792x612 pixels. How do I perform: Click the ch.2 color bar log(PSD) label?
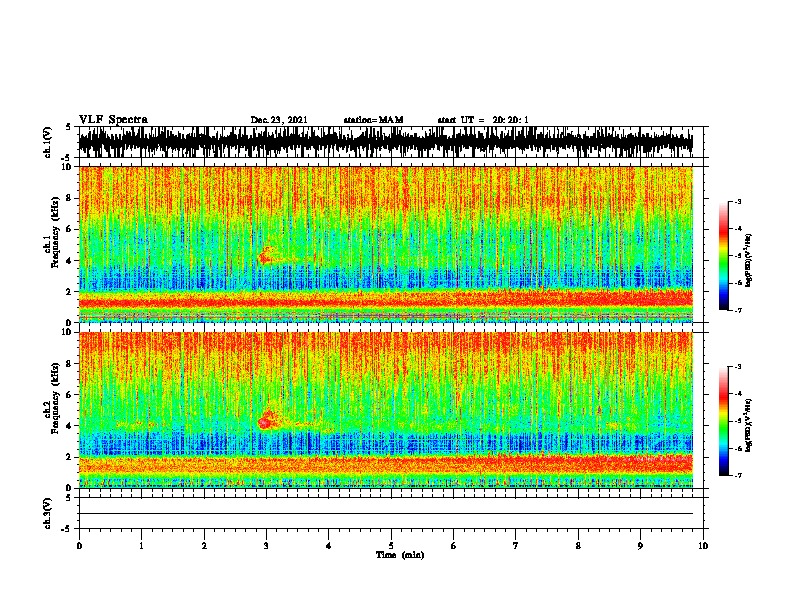748,426
